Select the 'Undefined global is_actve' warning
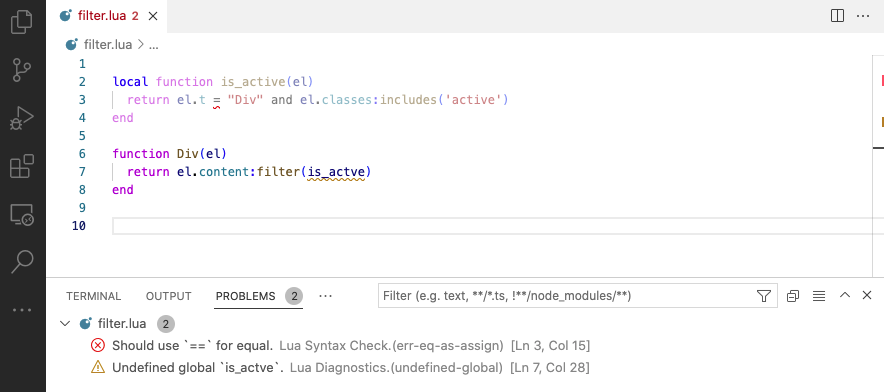The image size is (884, 392). point(465,368)
